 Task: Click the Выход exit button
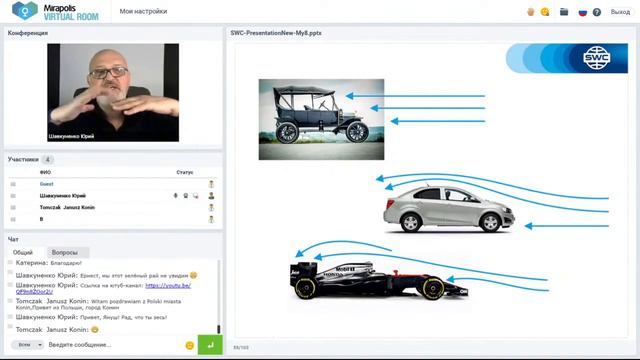pos(620,12)
